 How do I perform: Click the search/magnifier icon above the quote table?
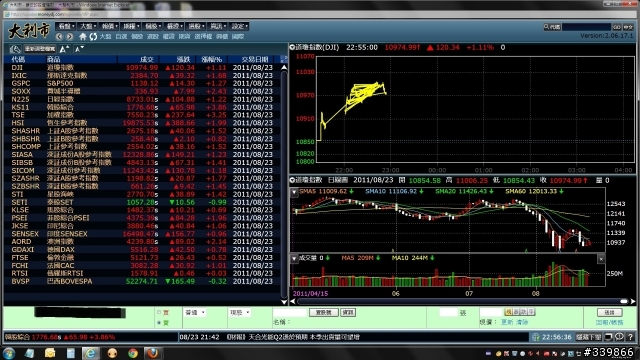tap(15, 49)
